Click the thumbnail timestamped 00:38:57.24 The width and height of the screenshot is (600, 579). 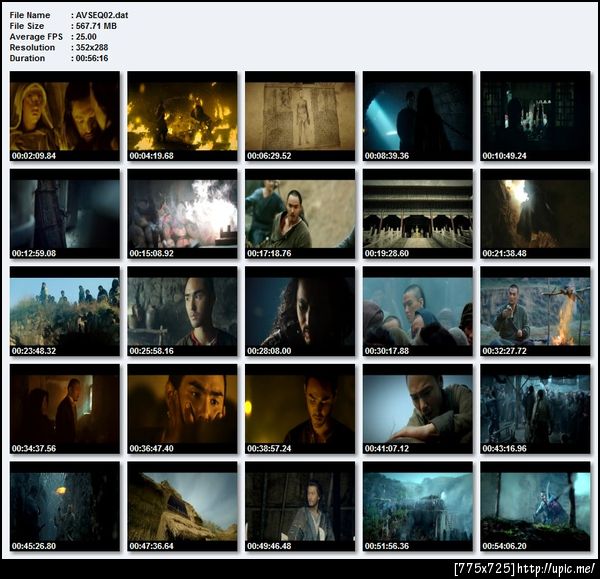300,409
